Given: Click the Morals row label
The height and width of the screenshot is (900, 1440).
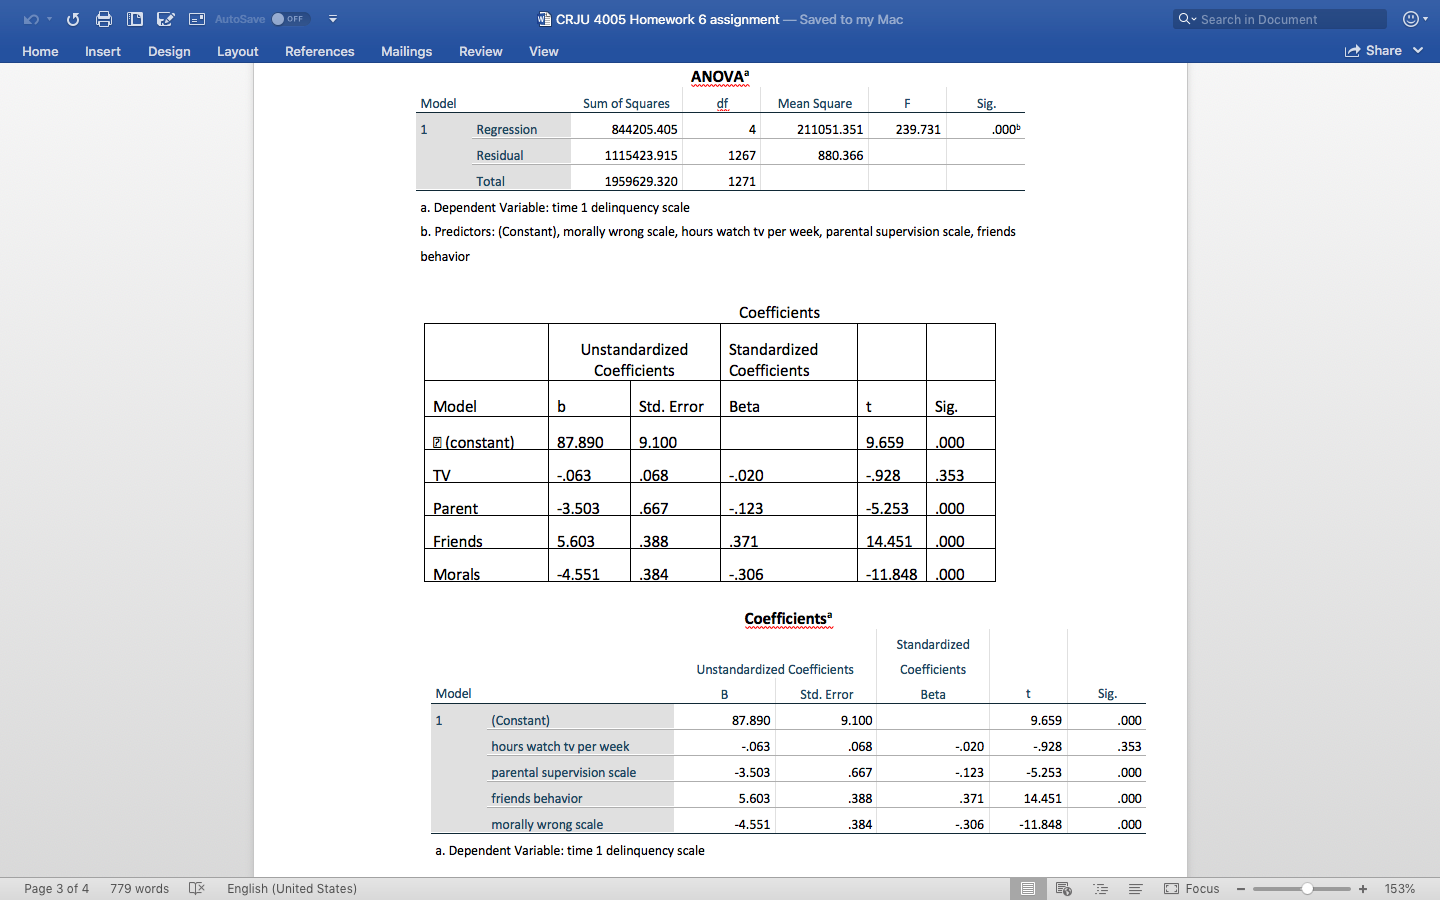Looking at the screenshot, I should [x=456, y=574].
